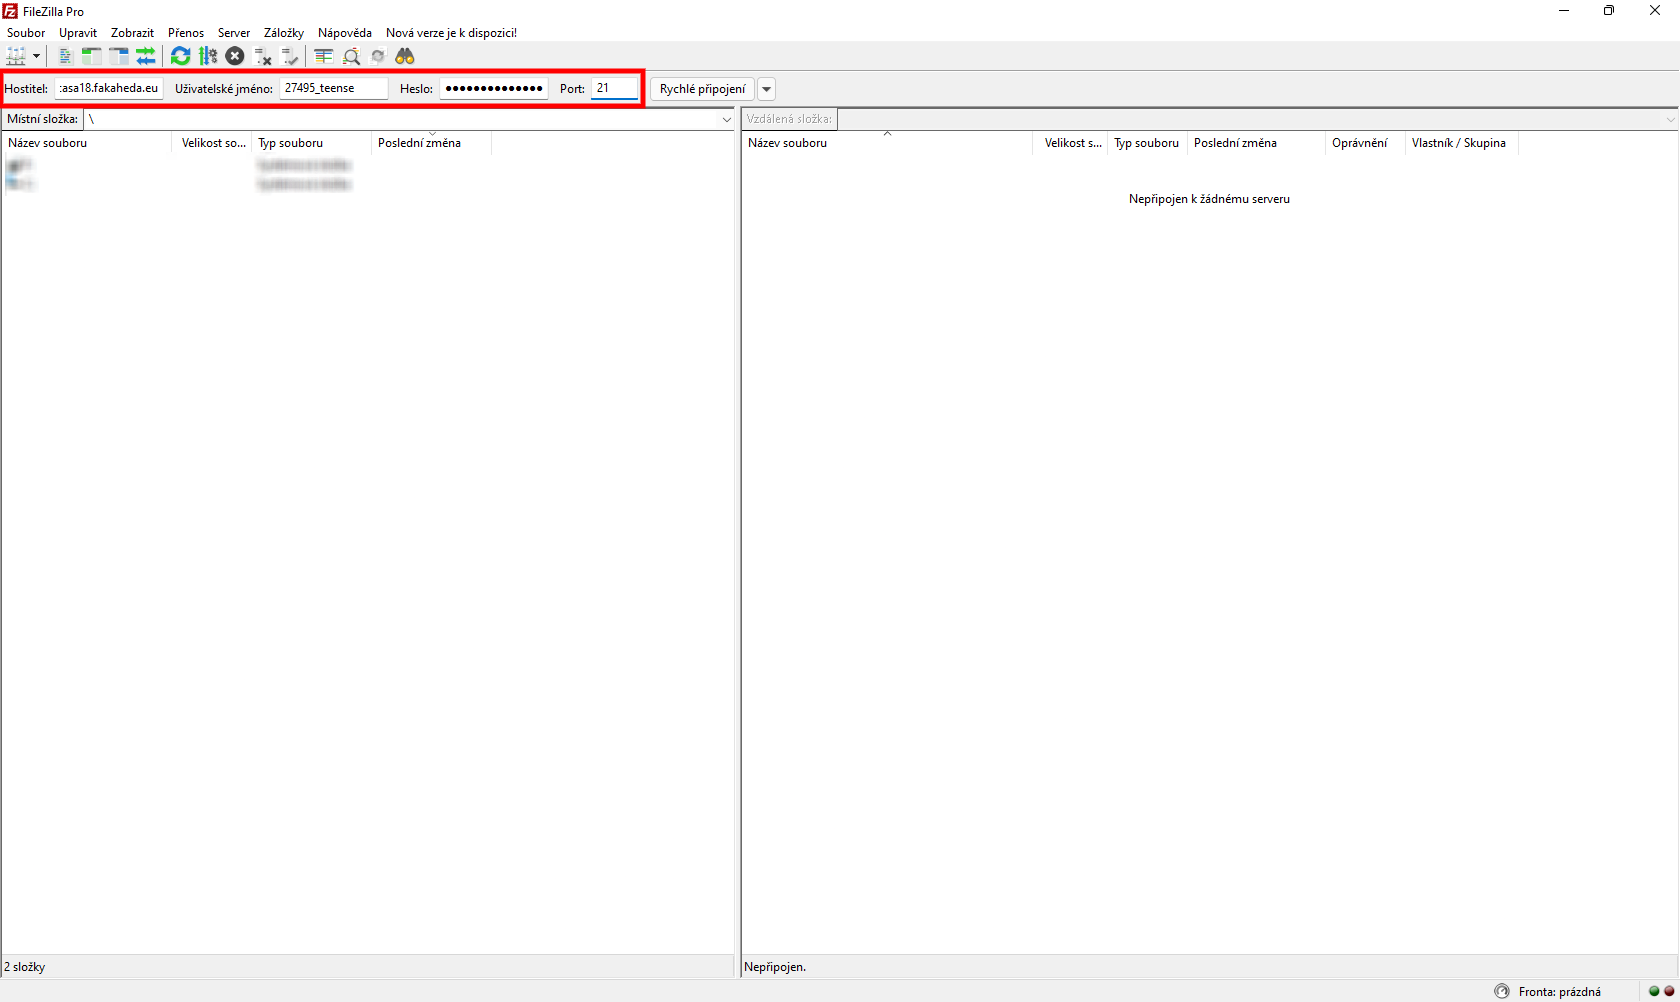Sort local list by Poslední změna
Image resolution: width=1680 pixels, height=1002 pixels.
pos(432,143)
